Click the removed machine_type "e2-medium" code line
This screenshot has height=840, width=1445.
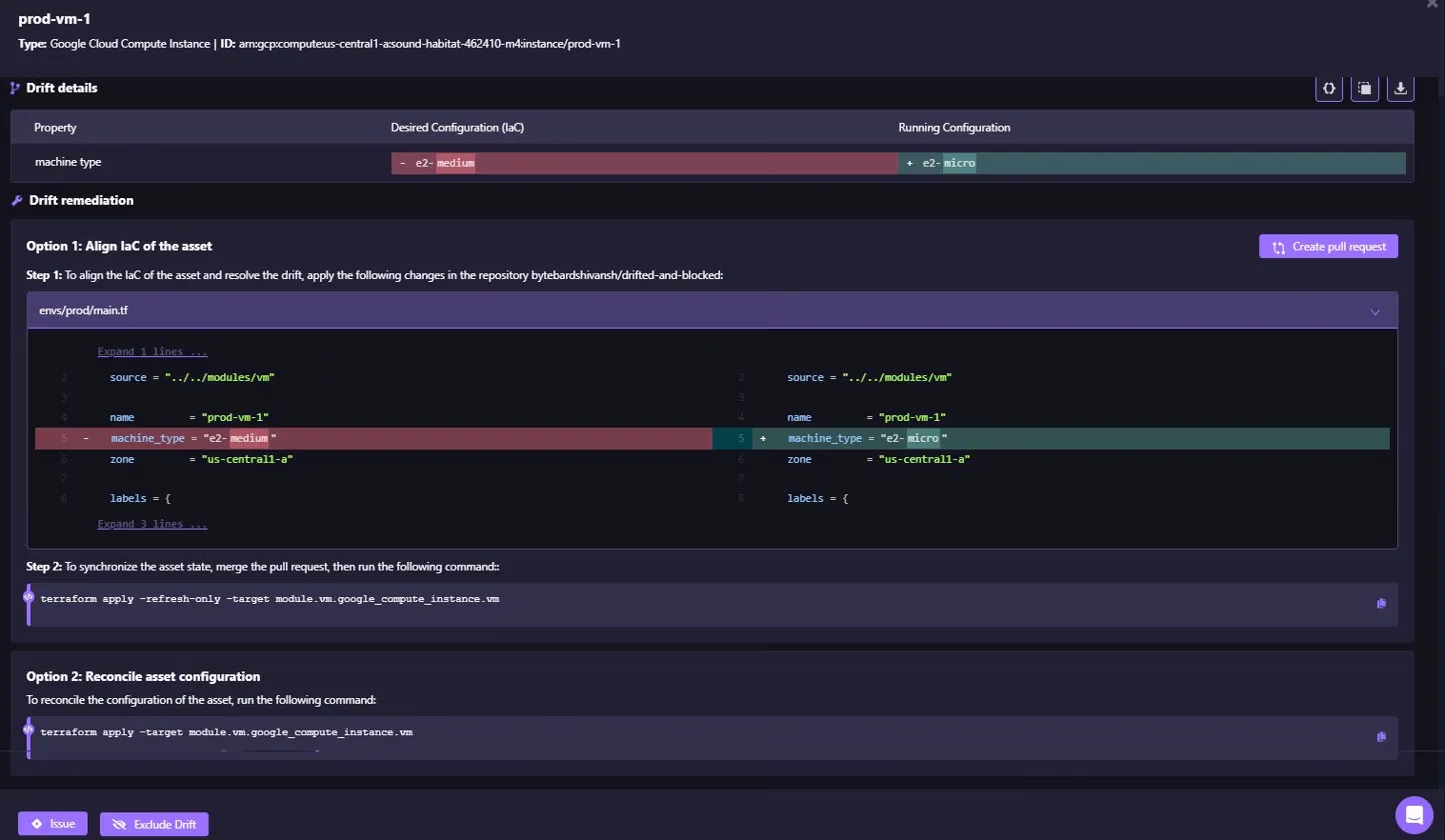pyautogui.click(x=374, y=439)
